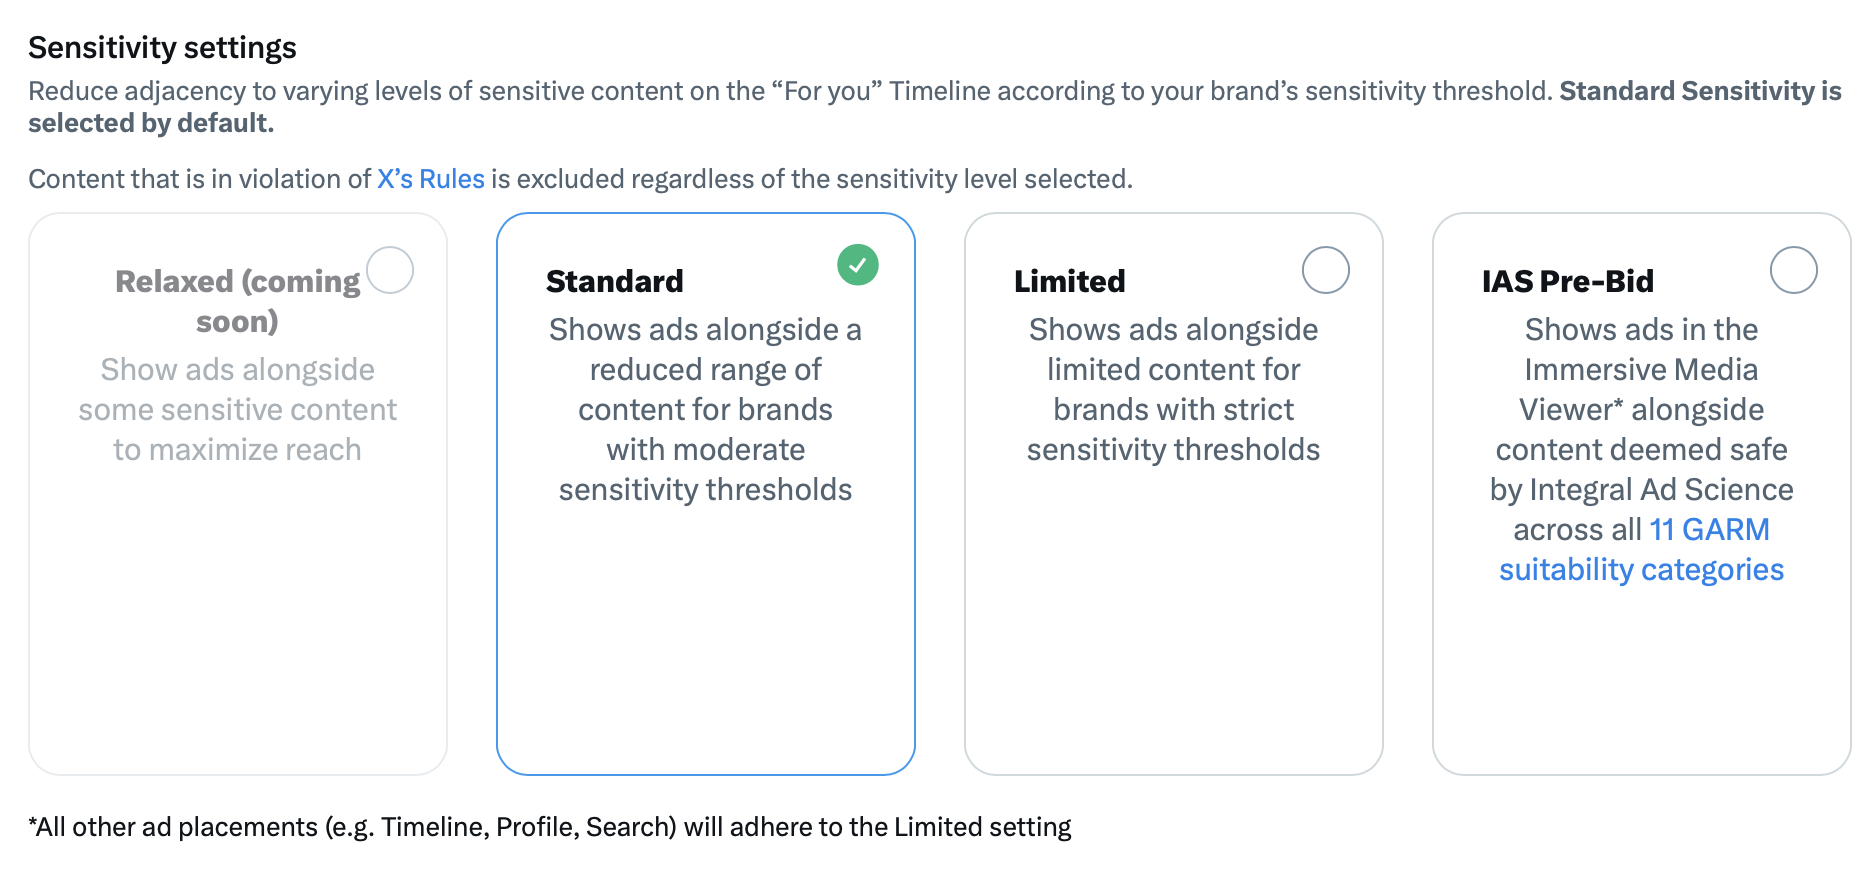The image size is (1868, 872).
Task: Click the Relaxed (coming soon) title
Action: (x=238, y=301)
